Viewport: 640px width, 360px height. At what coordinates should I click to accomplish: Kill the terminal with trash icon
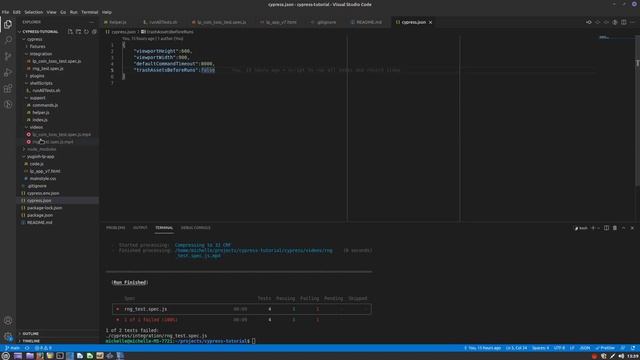click(x=615, y=228)
